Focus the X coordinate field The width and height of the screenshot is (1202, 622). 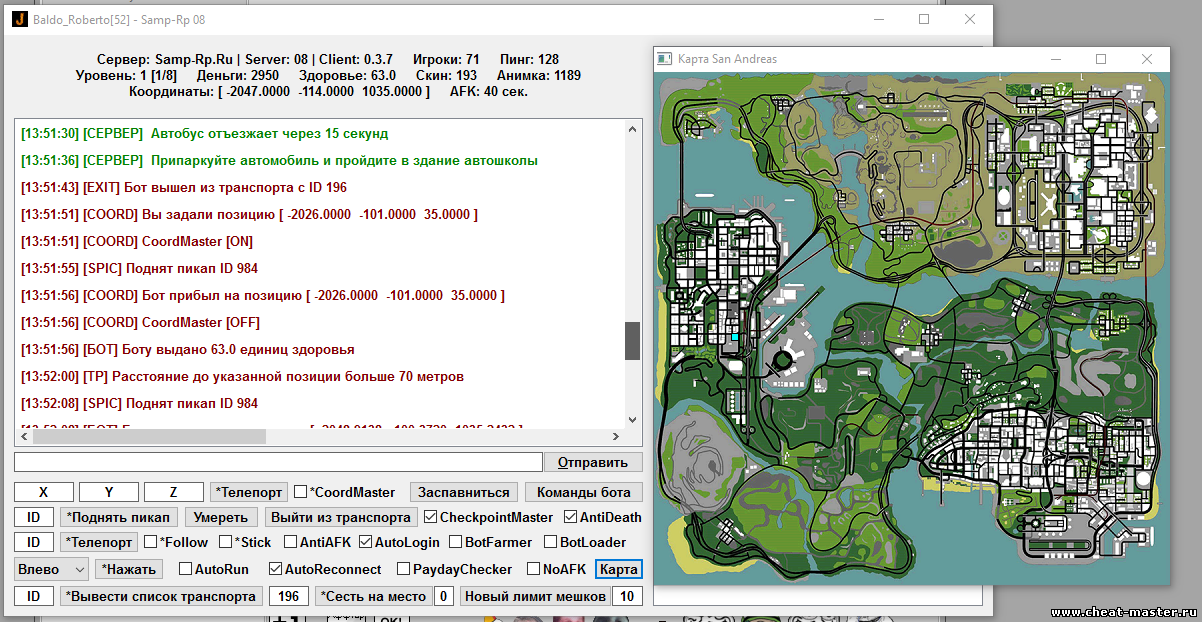click(43, 492)
